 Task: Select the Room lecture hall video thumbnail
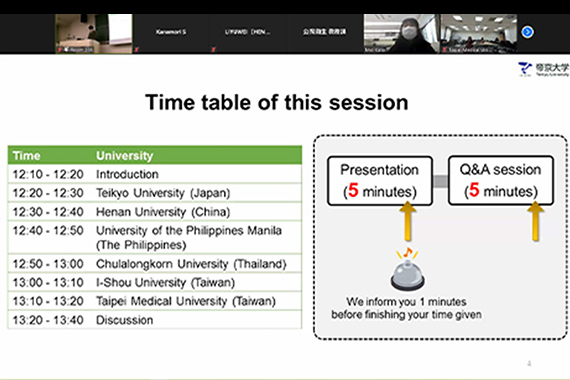[x=94, y=34]
